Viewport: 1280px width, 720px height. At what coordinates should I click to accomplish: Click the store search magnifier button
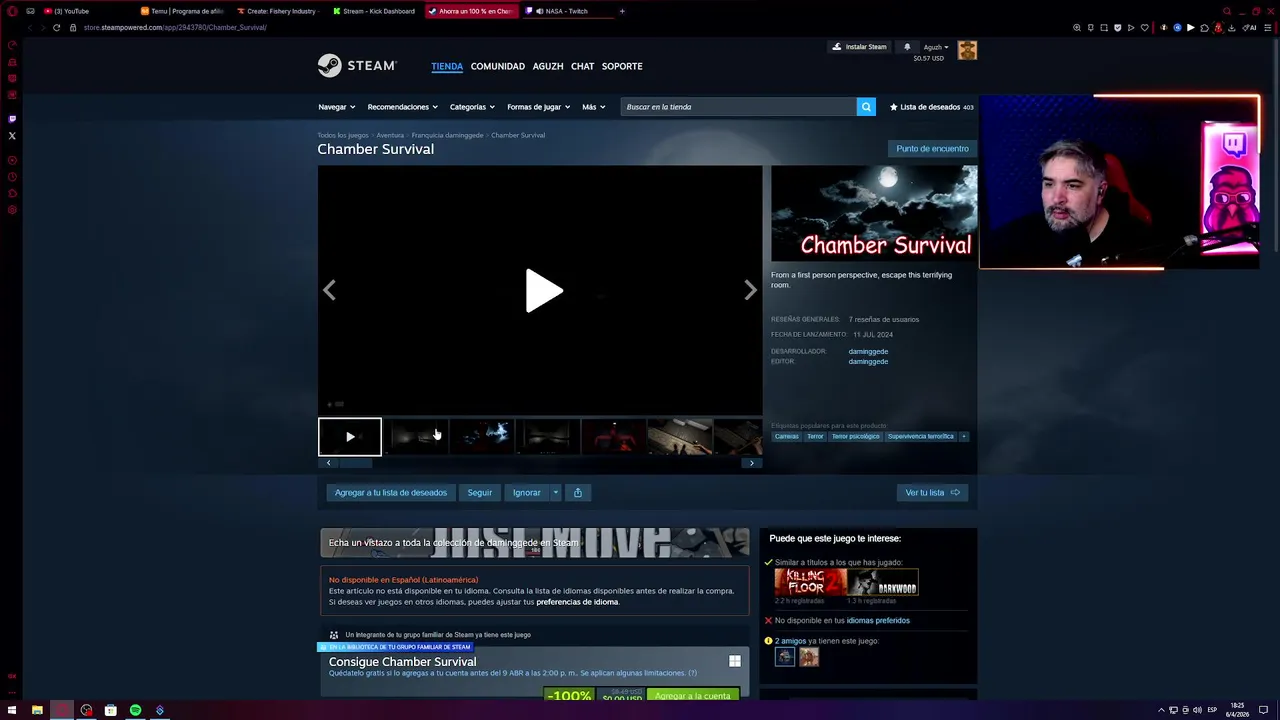tap(866, 107)
